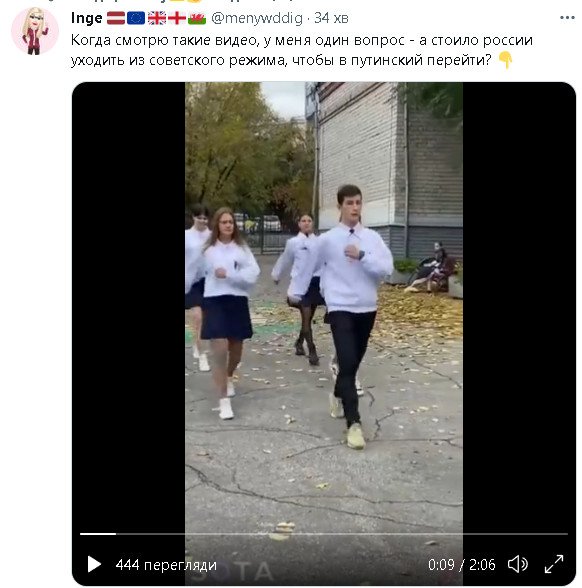Click the 0:09 / 2:06 time display

462,564
